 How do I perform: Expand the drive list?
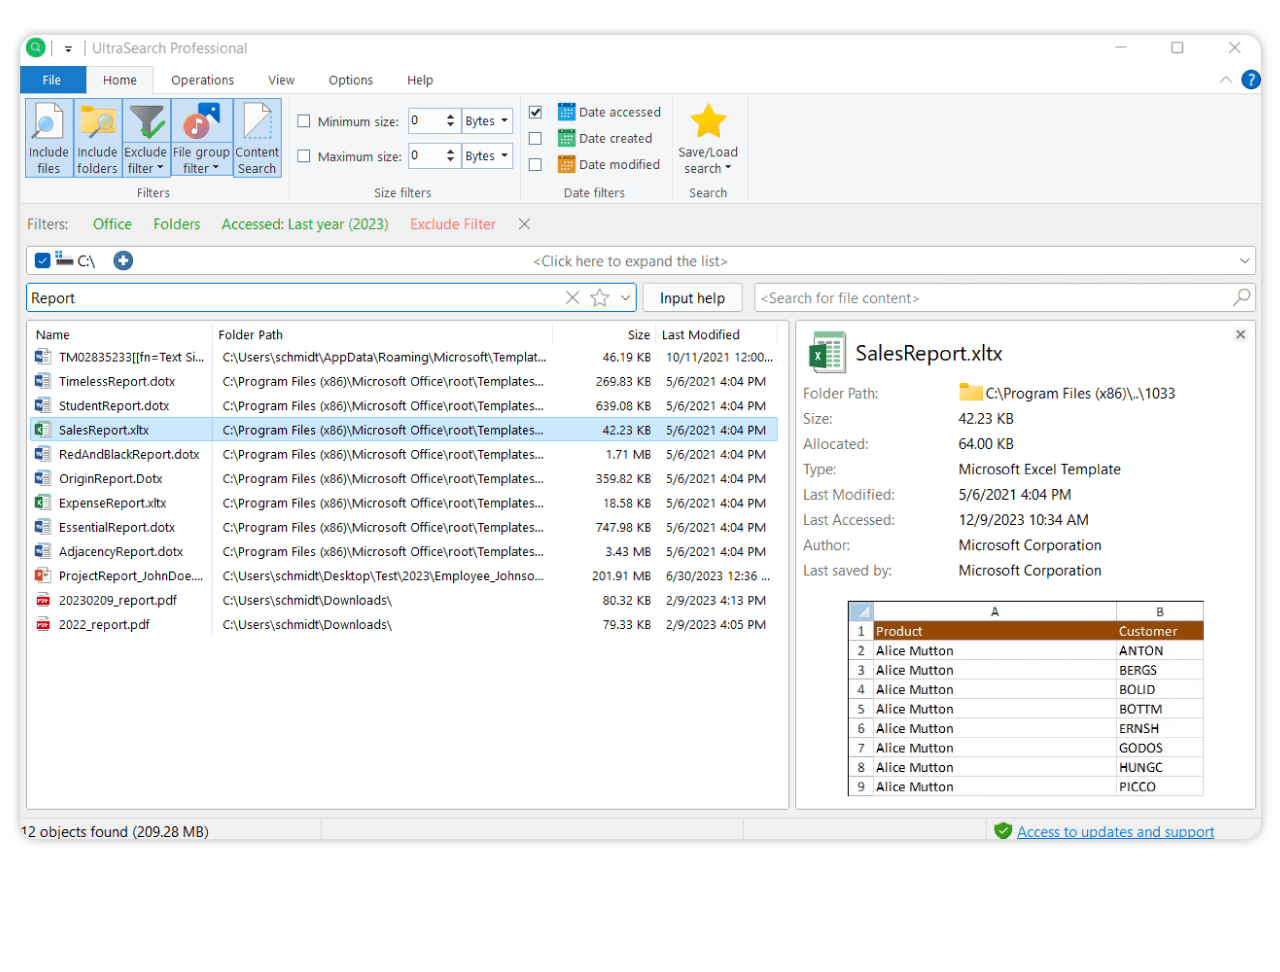[632, 260]
